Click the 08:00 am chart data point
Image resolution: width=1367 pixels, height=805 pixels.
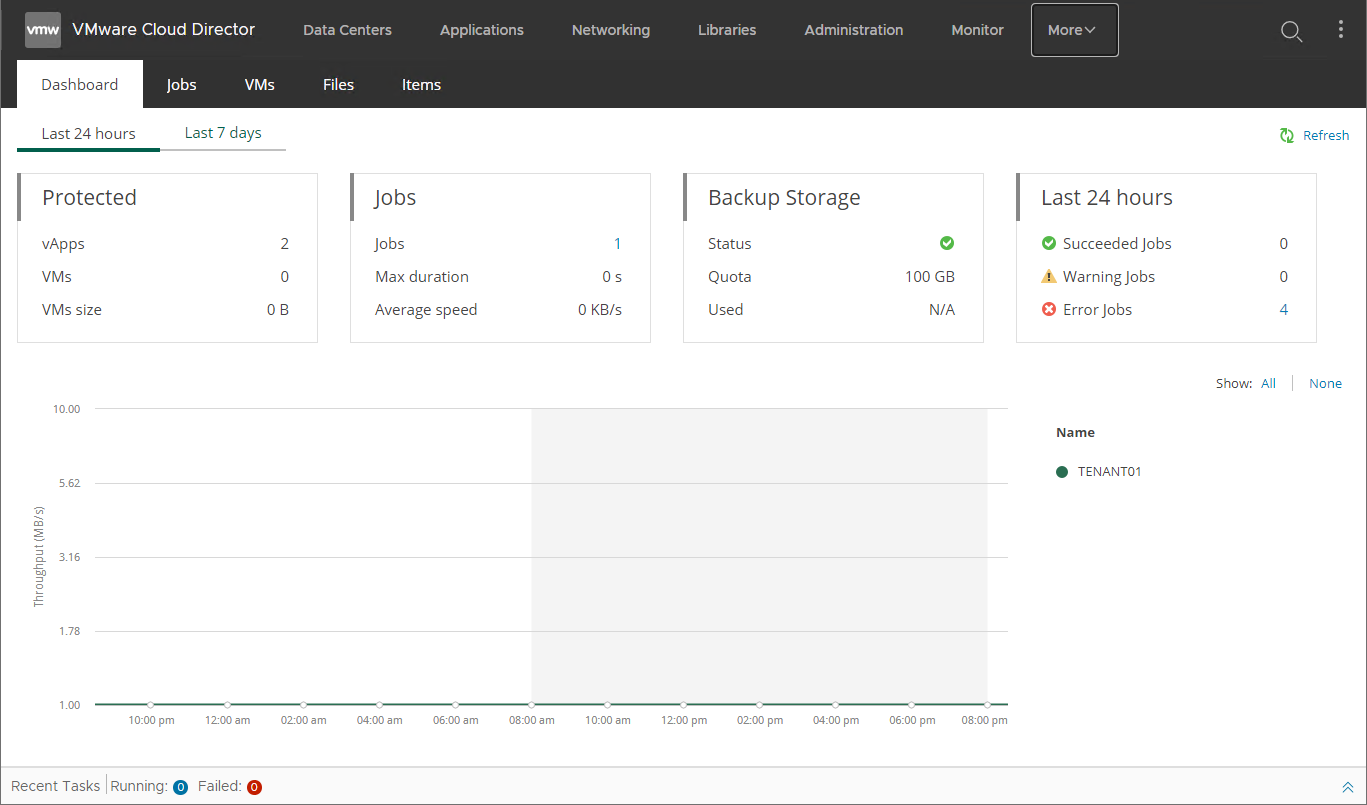click(x=532, y=705)
